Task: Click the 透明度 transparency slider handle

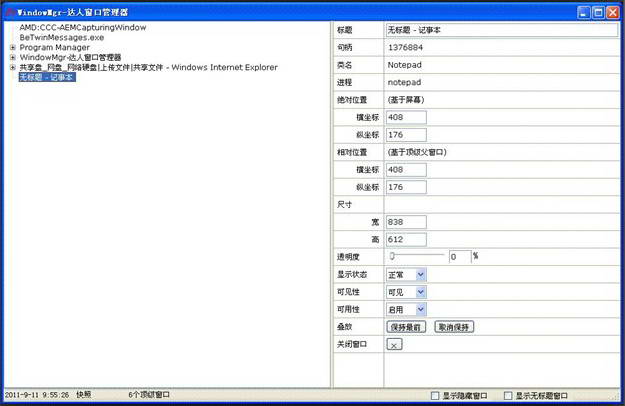Action: 392,256
